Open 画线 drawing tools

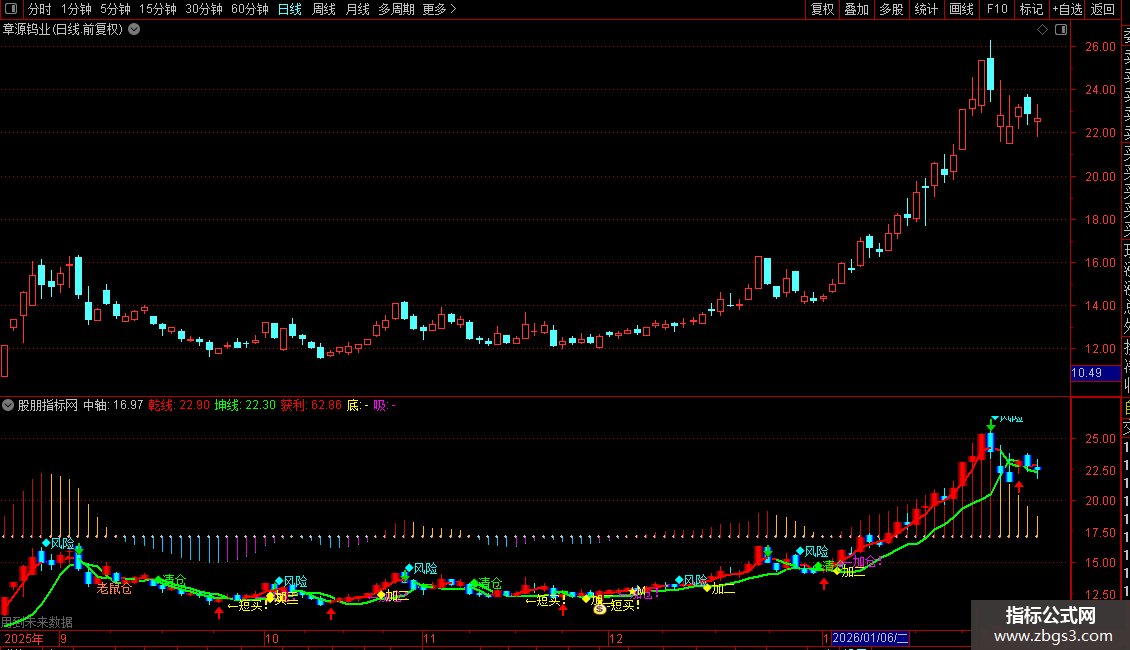pyautogui.click(x=961, y=9)
